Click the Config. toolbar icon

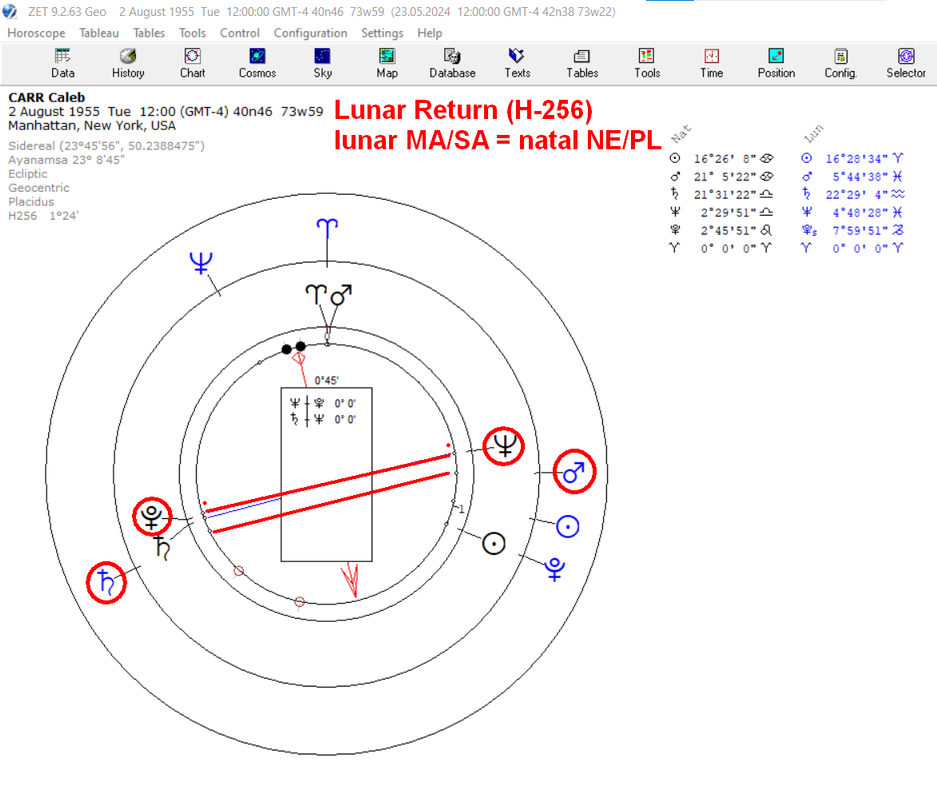[841, 63]
